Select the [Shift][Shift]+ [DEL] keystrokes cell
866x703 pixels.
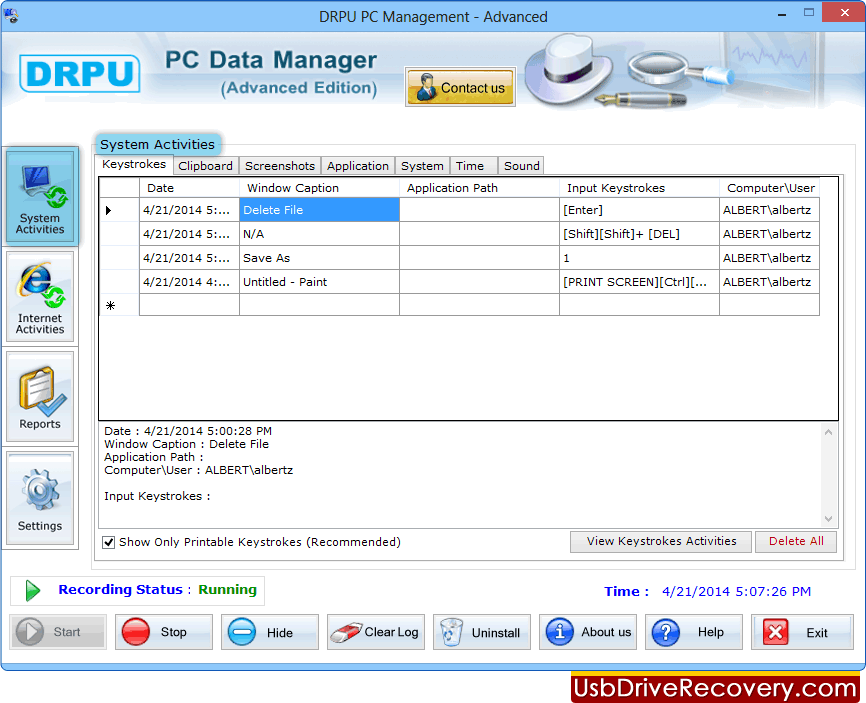point(640,234)
